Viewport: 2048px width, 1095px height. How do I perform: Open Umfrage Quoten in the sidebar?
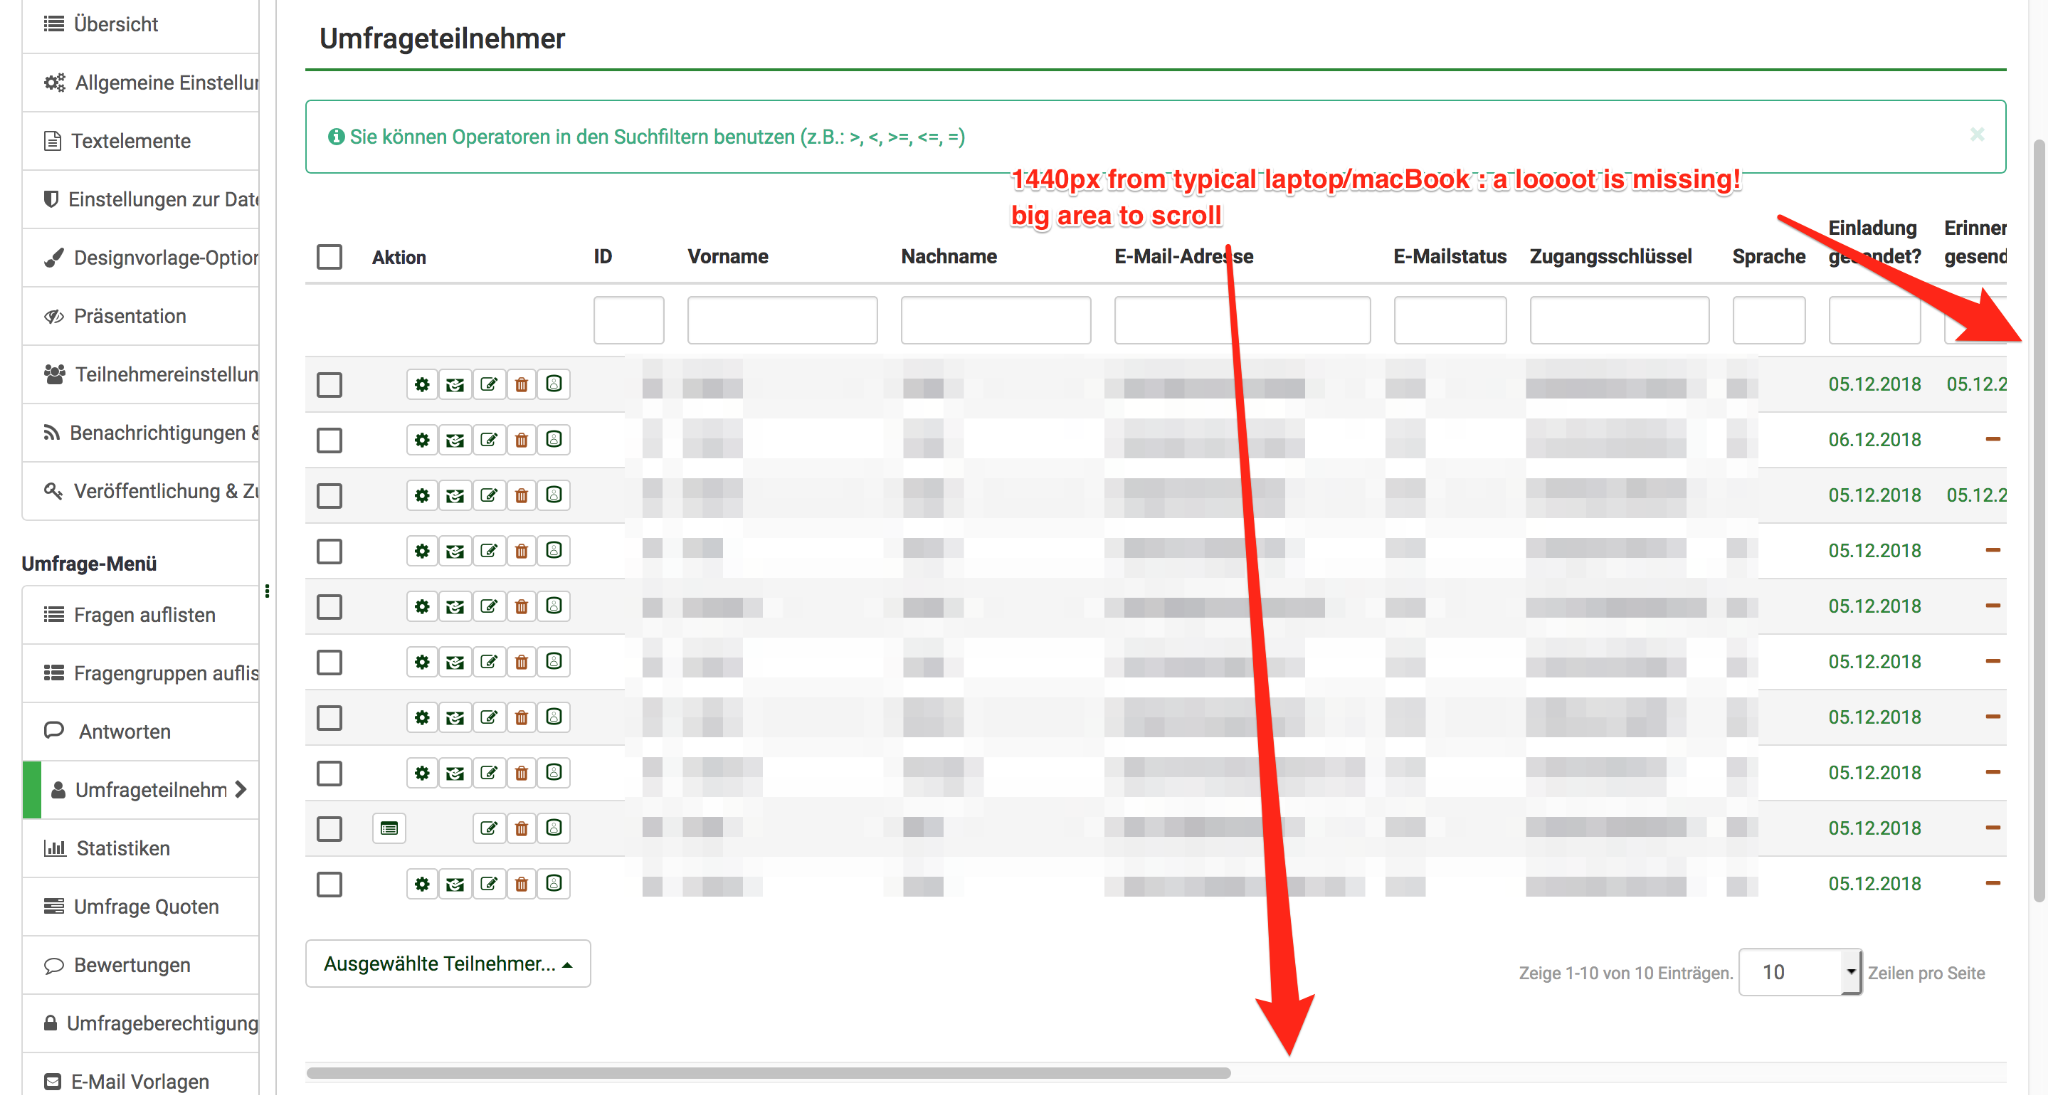pos(140,907)
